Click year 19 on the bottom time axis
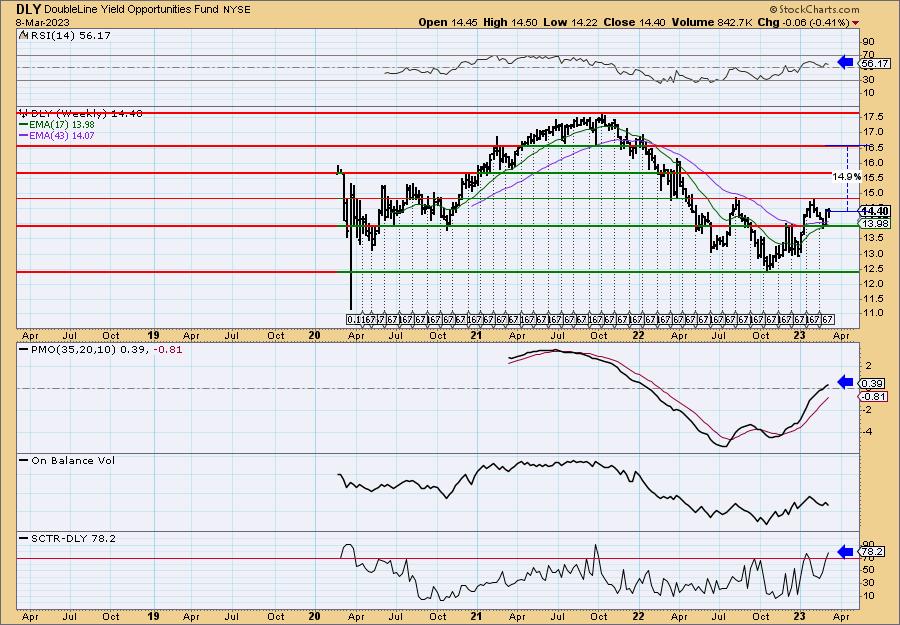This screenshot has width=900, height=625. click(x=153, y=616)
